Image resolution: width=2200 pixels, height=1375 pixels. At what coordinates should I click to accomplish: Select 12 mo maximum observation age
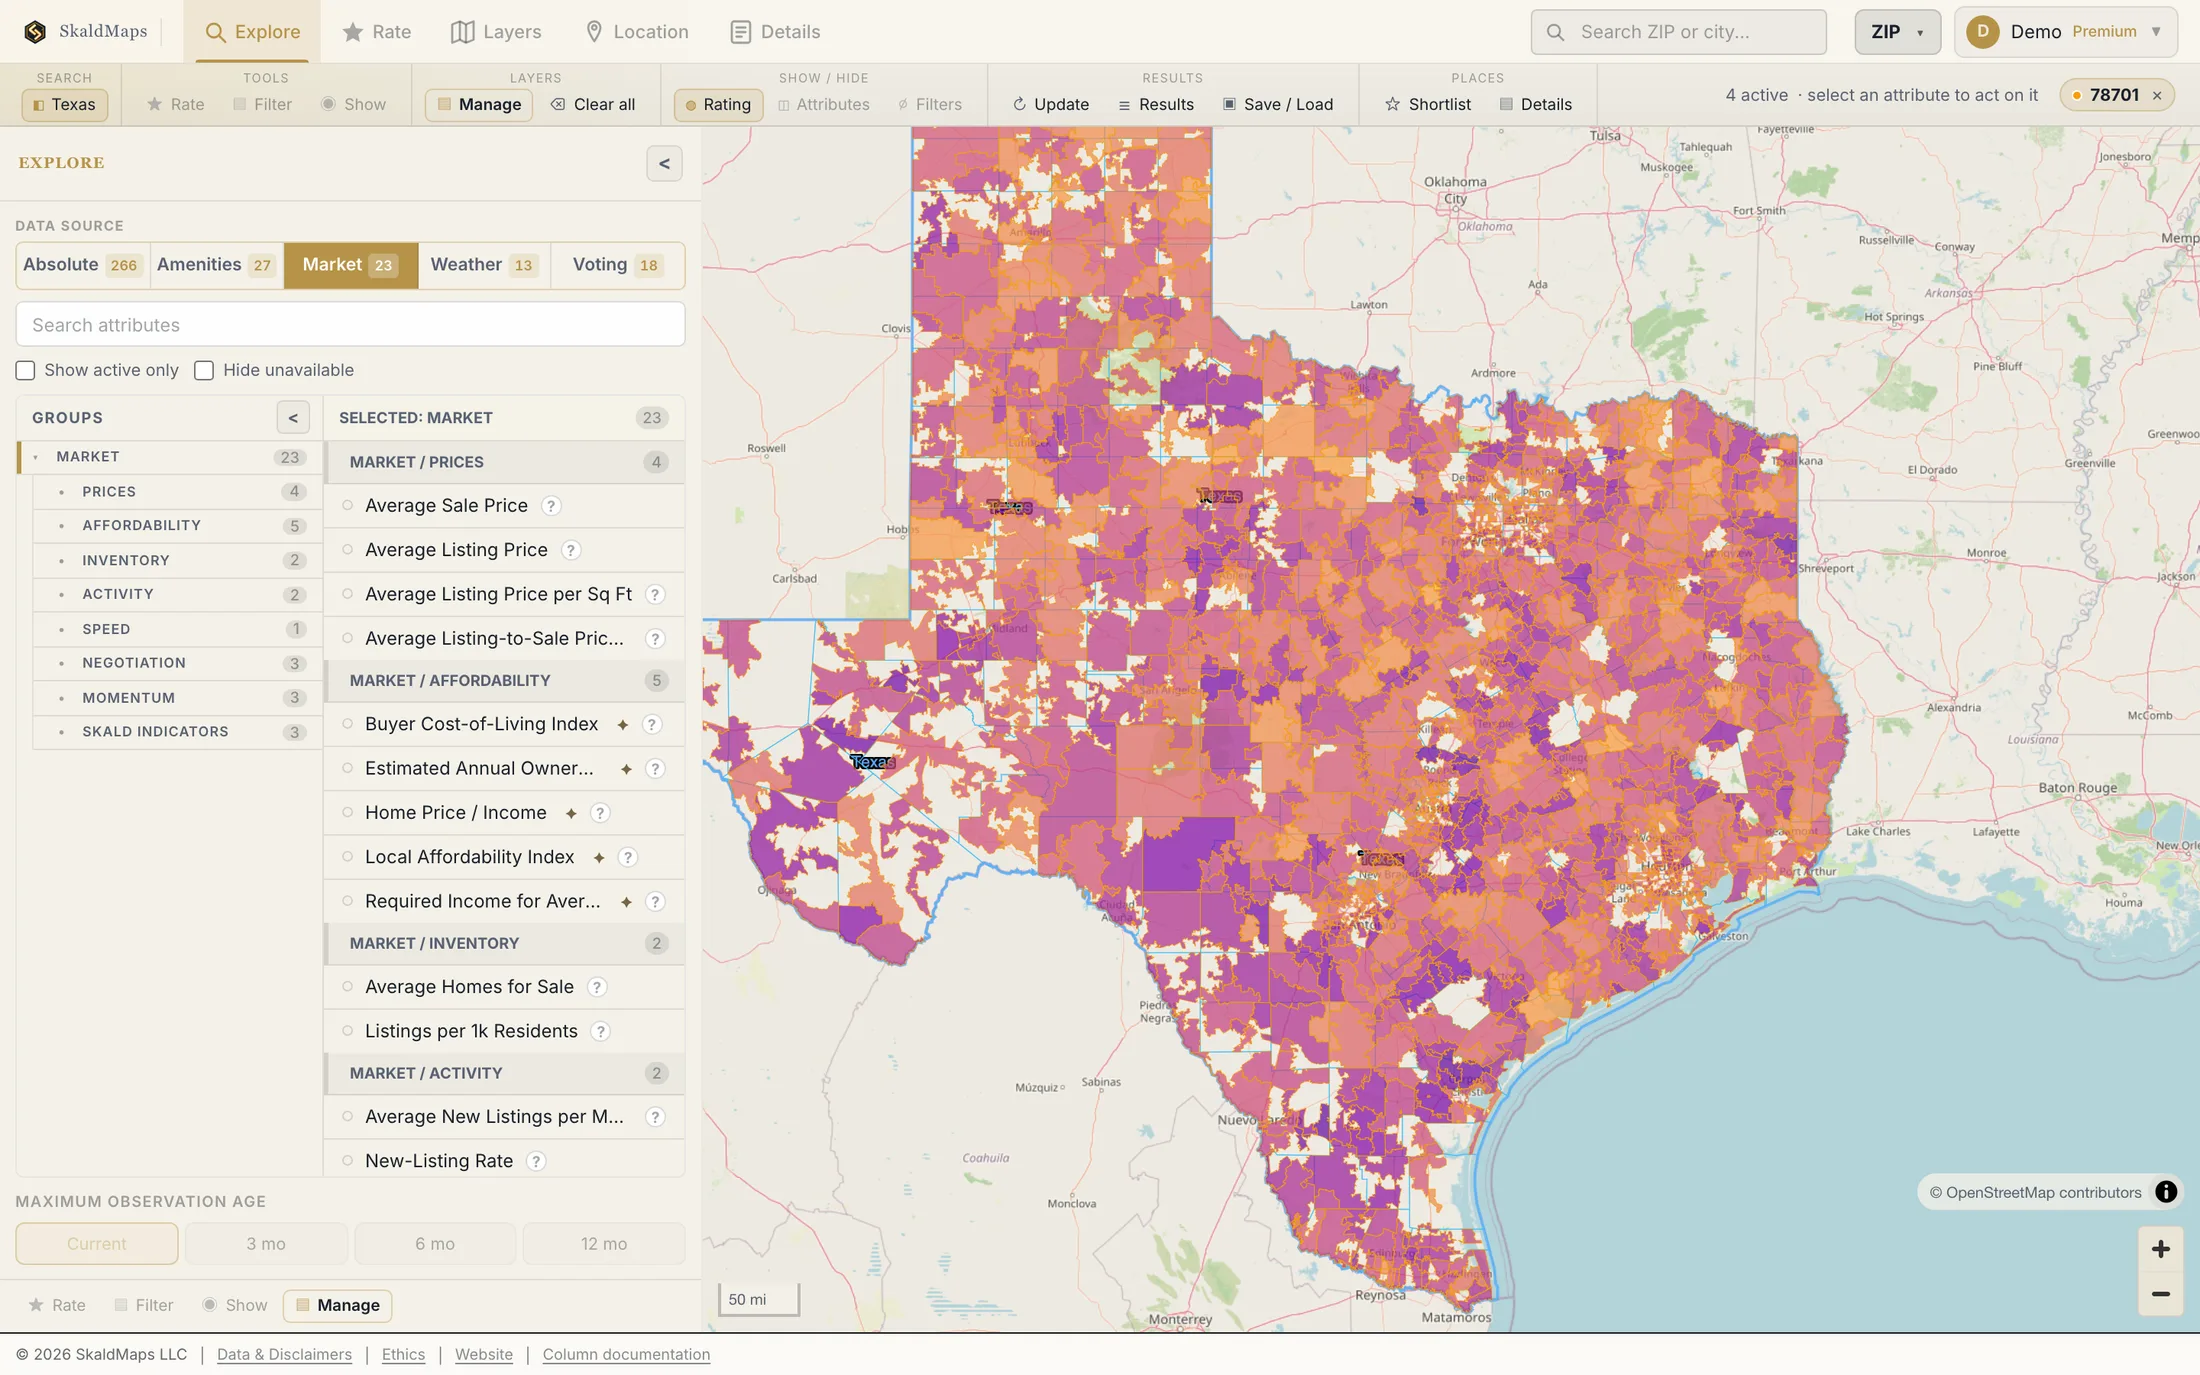604,1244
